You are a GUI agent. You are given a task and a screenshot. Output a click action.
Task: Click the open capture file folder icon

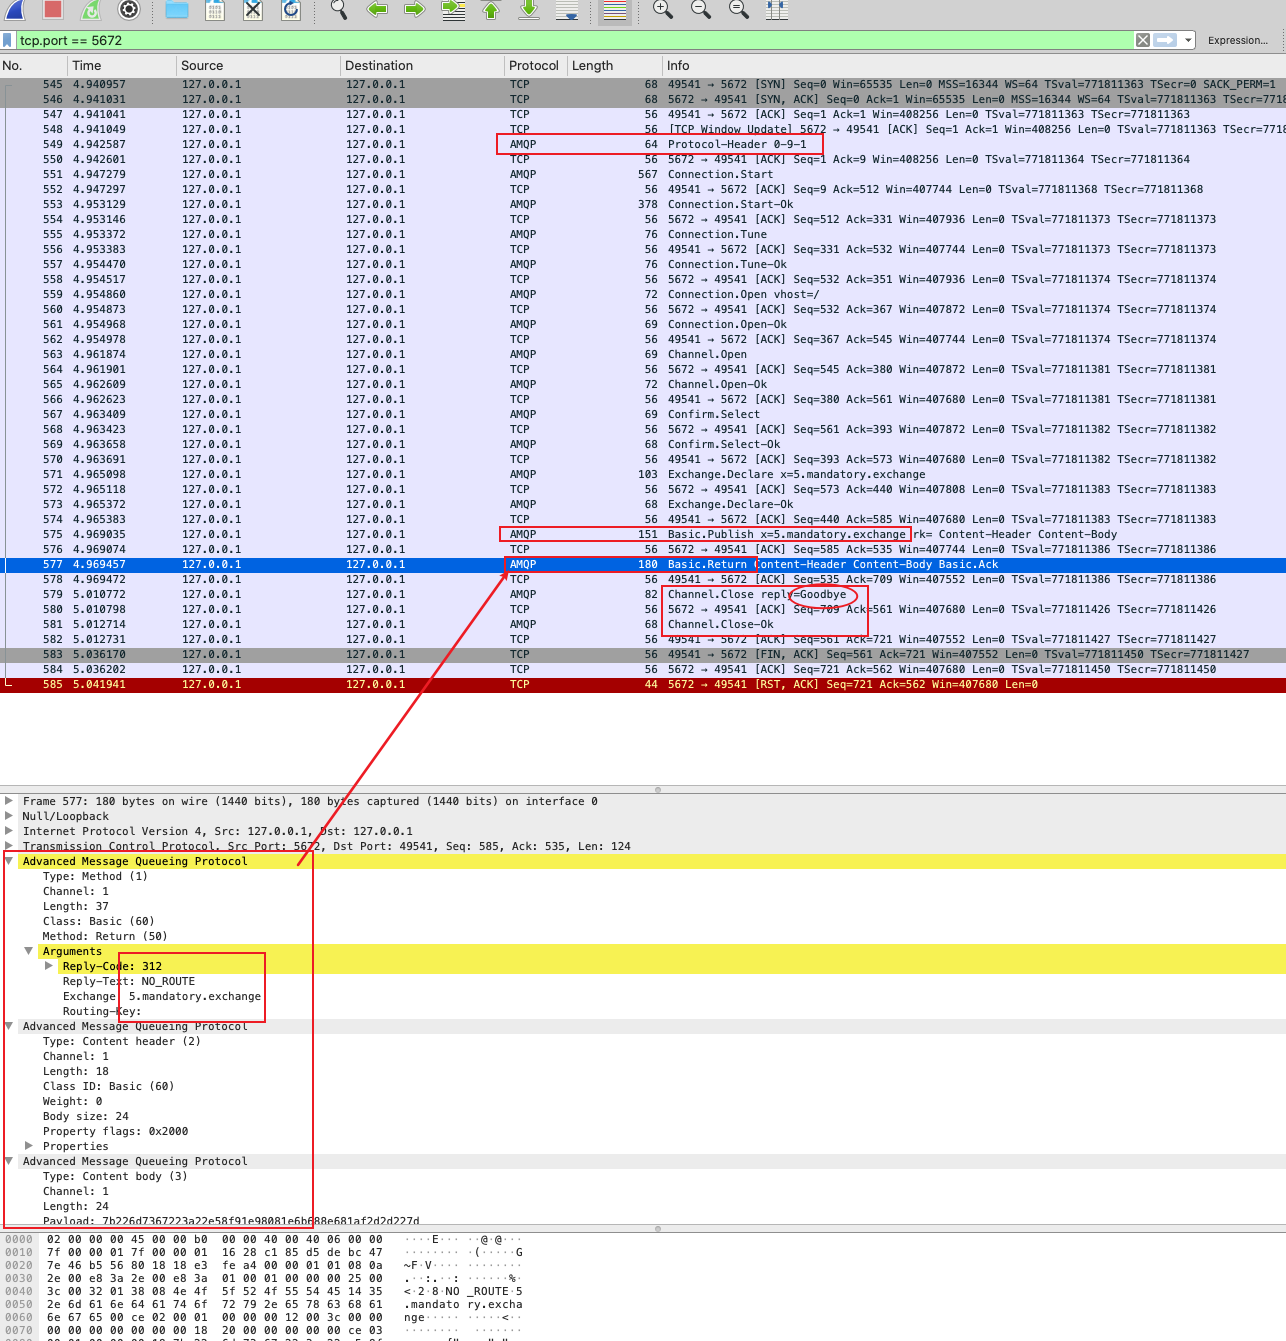coord(177,9)
